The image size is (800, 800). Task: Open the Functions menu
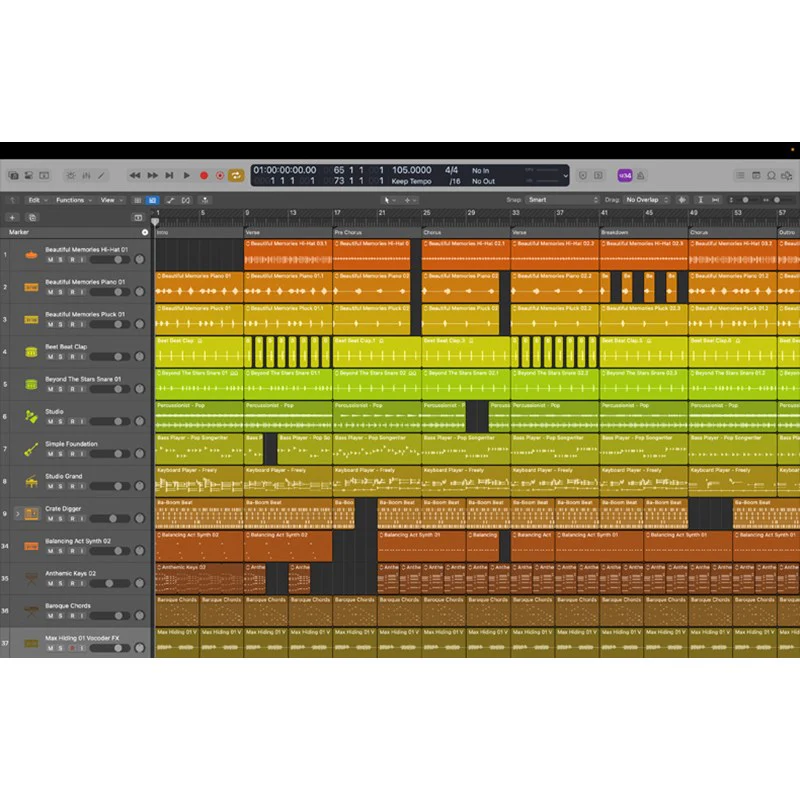click(74, 200)
